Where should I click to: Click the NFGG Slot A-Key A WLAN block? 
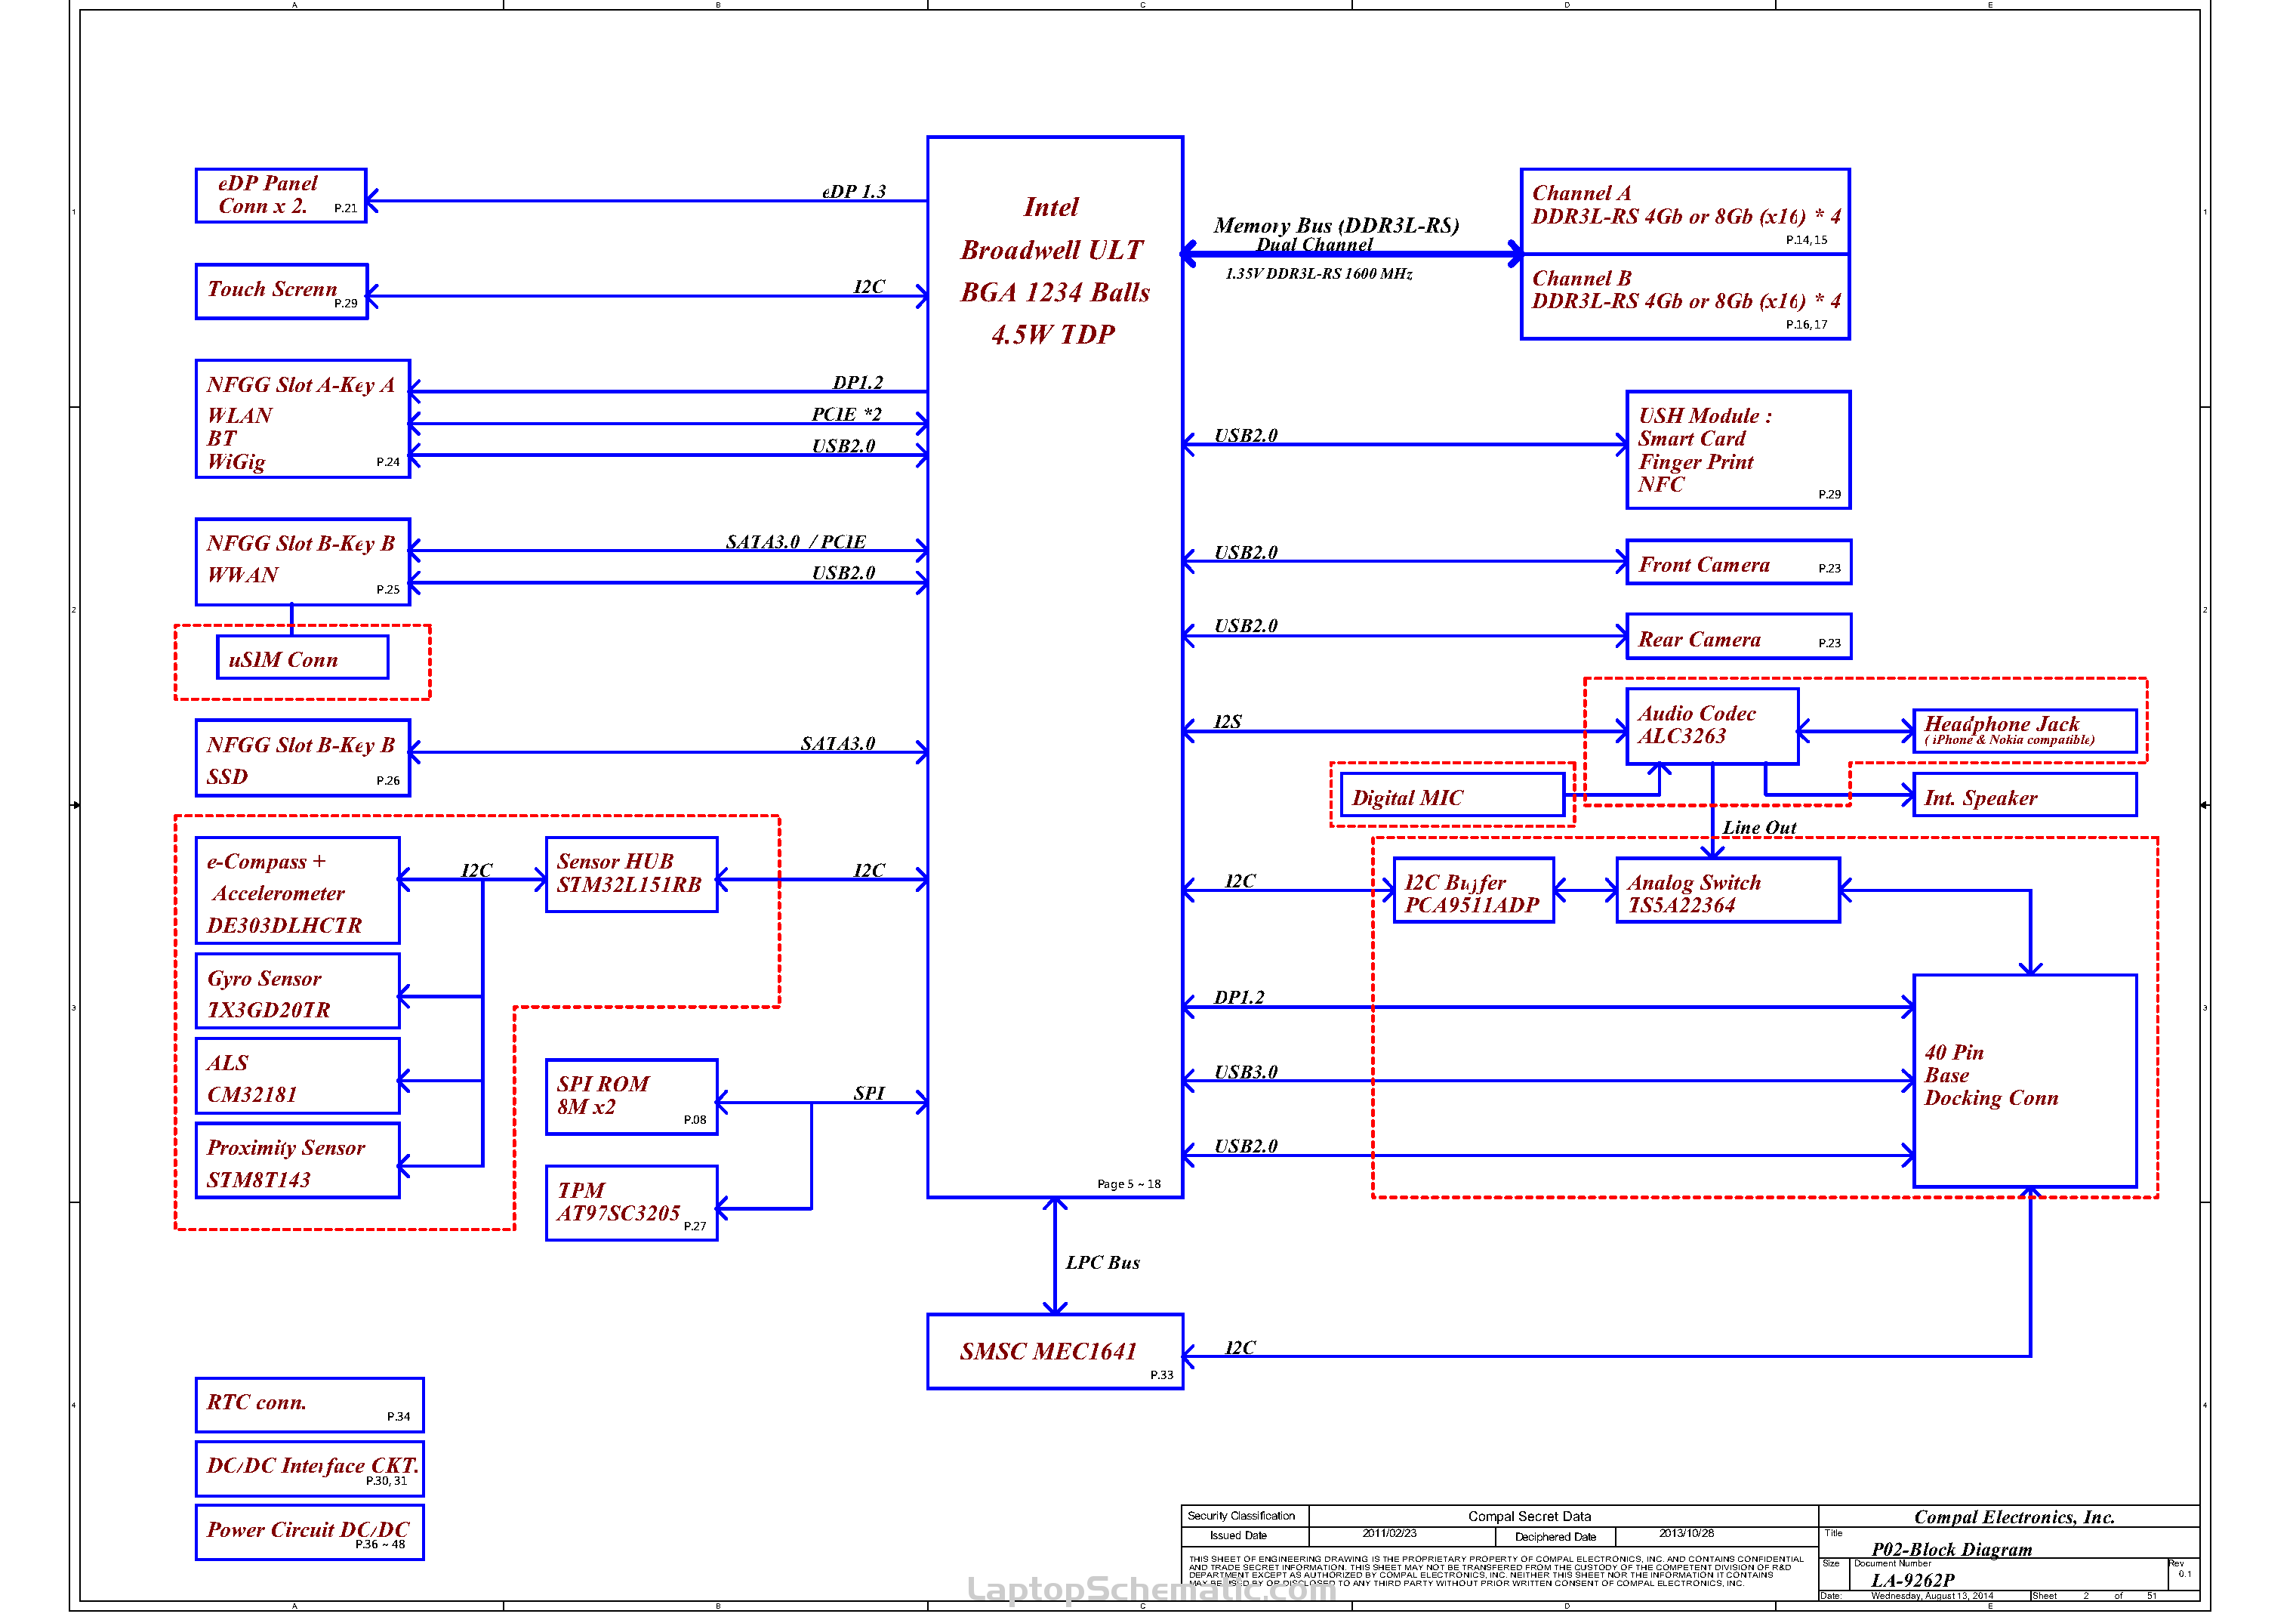(303, 419)
